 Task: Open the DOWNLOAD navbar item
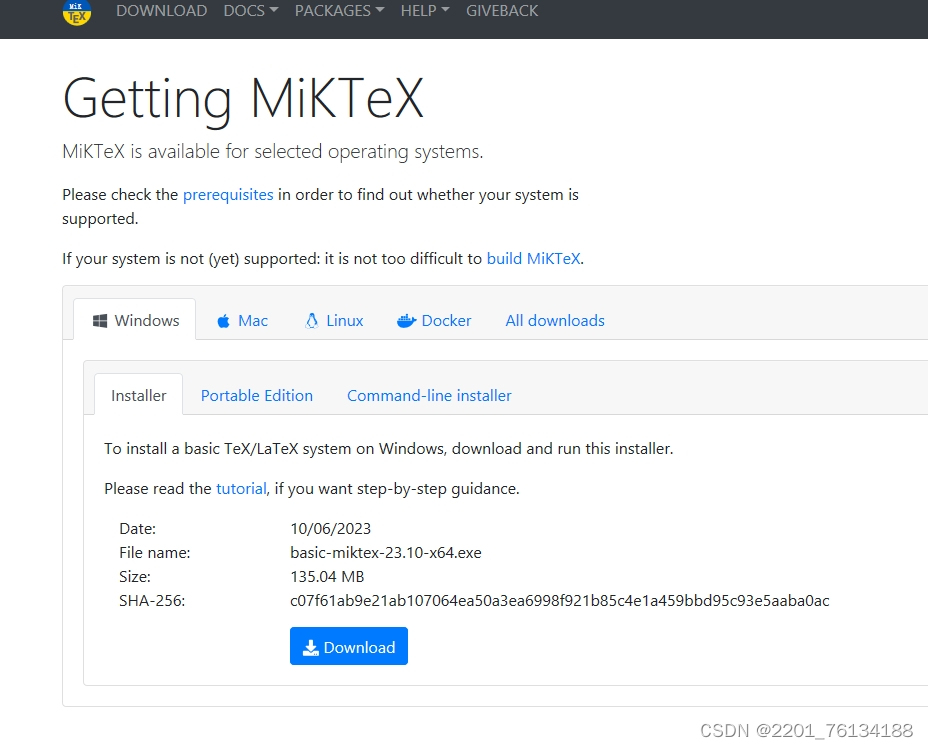point(162,11)
